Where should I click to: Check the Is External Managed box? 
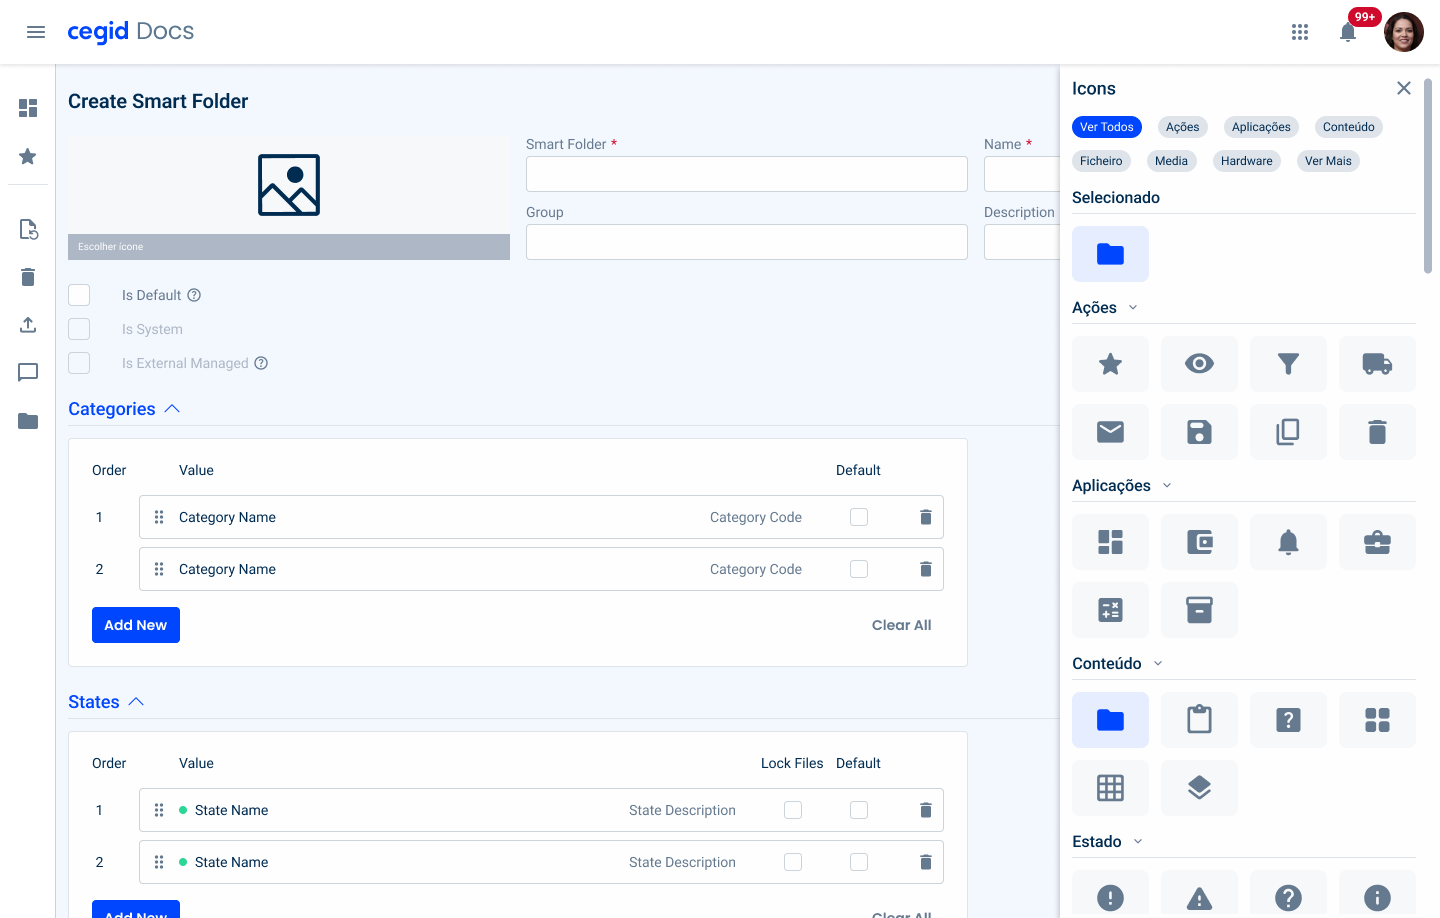[79, 363]
